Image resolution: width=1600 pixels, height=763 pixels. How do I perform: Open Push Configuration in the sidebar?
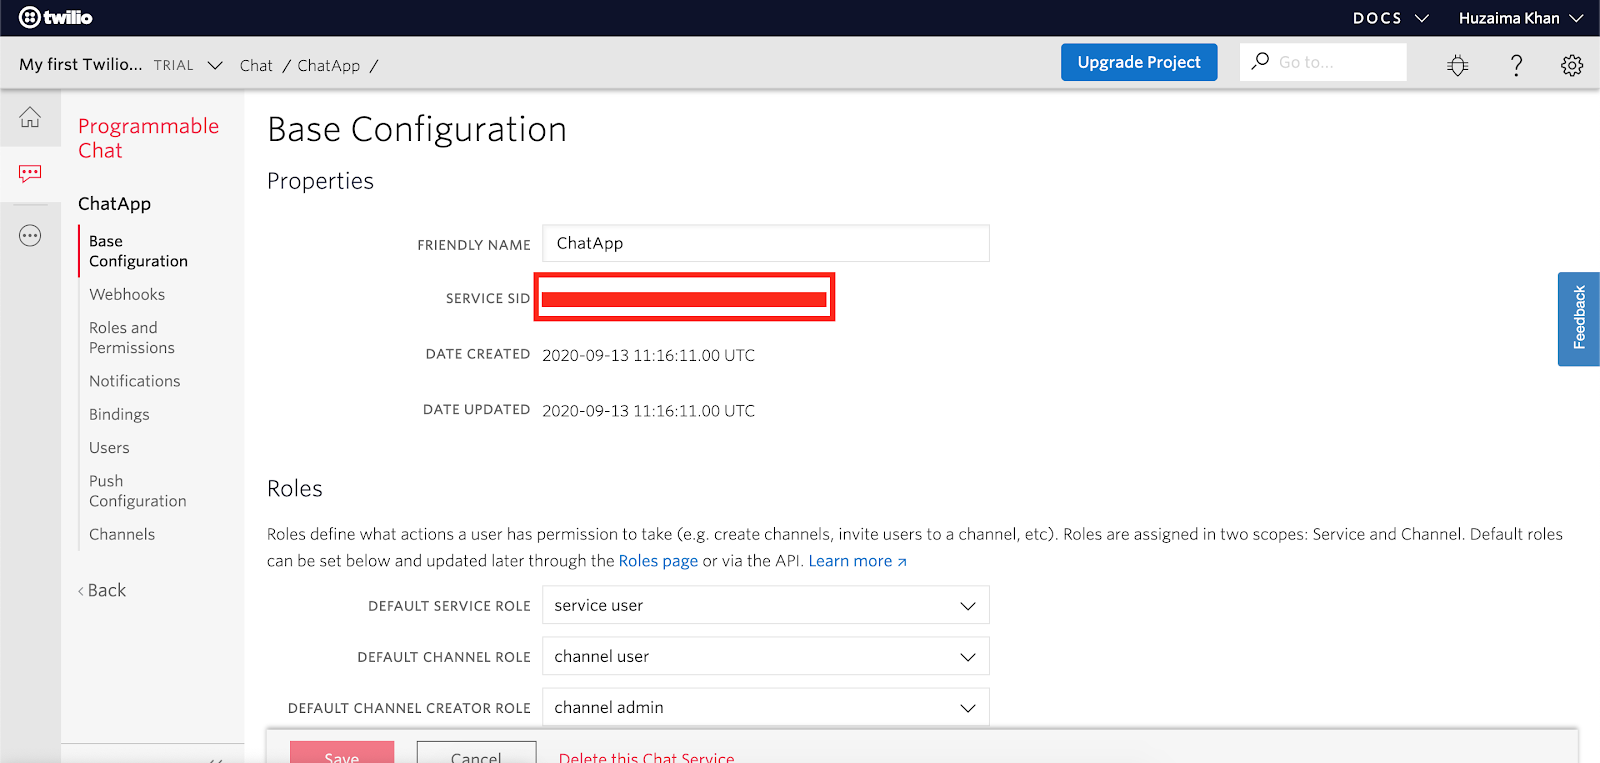coord(138,491)
